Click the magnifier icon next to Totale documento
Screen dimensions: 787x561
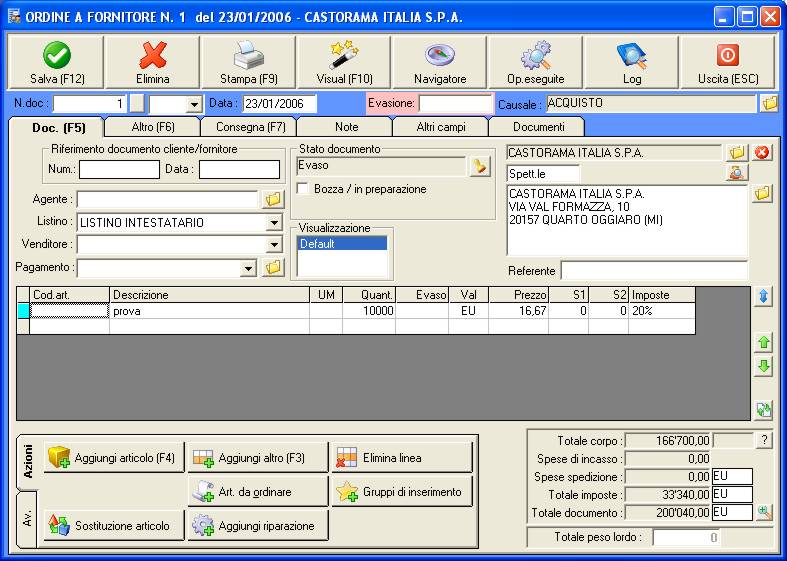[x=764, y=512]
